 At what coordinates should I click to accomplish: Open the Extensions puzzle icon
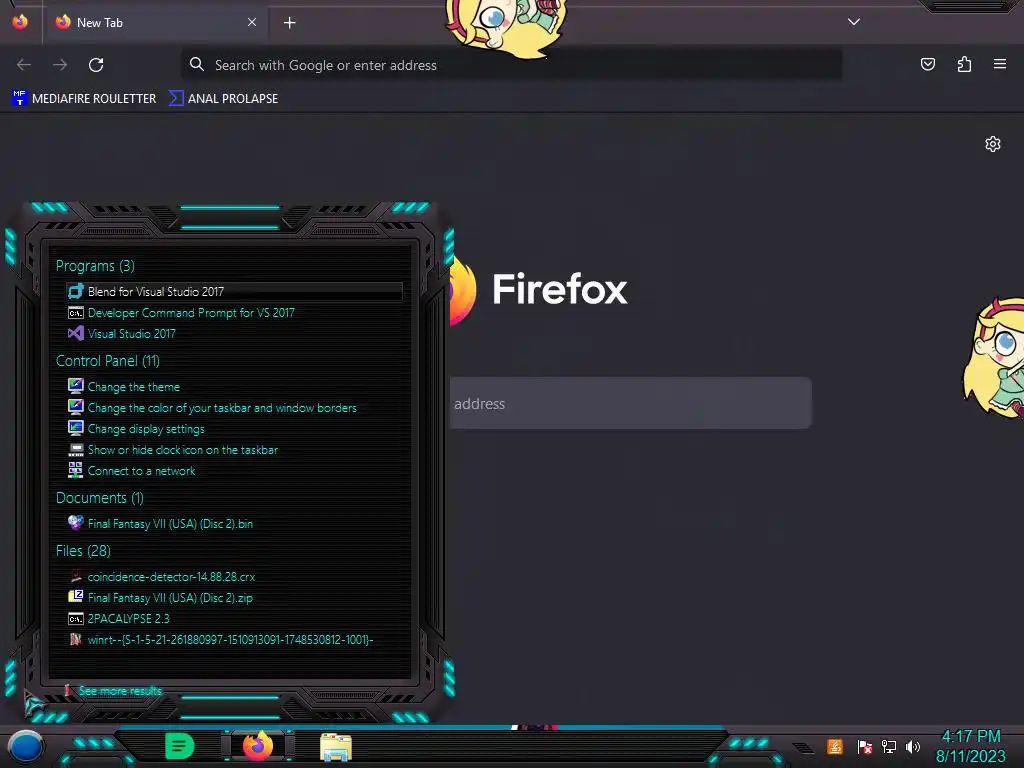[x=964, y=64]
